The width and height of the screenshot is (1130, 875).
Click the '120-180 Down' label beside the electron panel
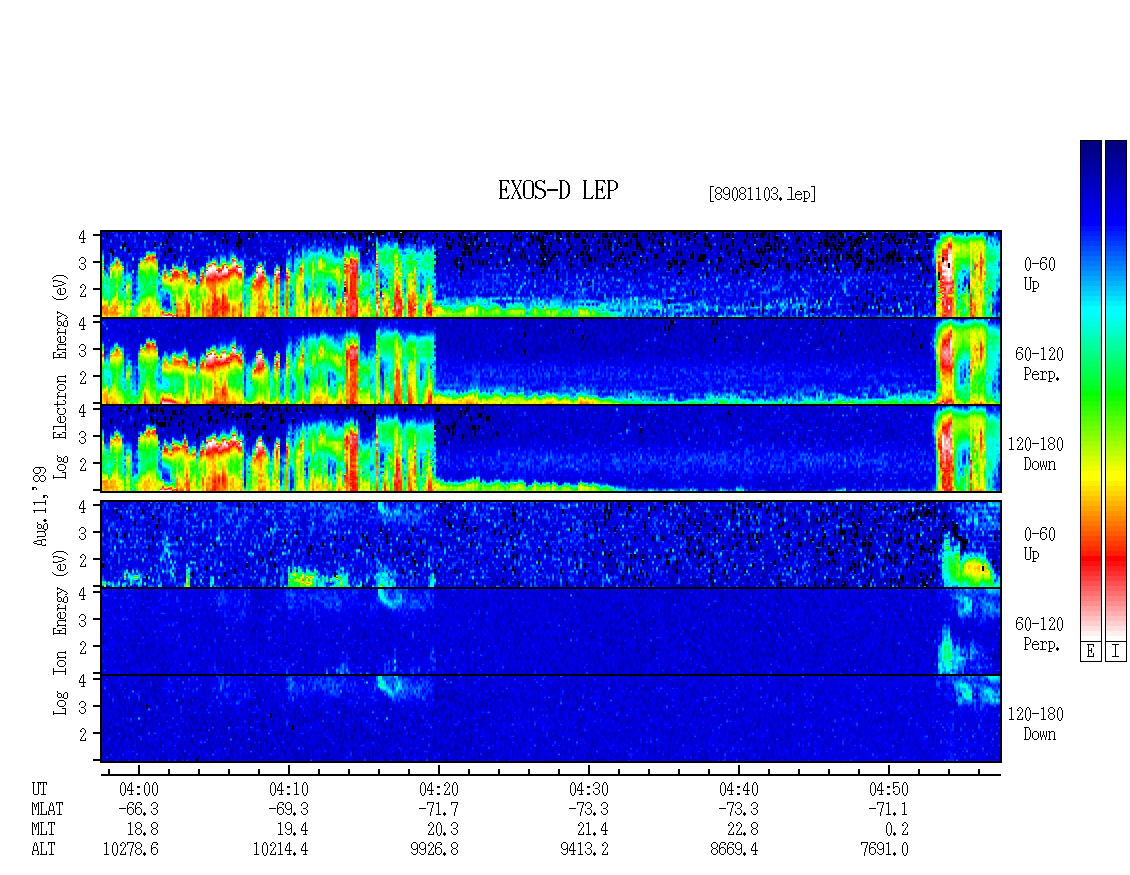[x=1036, y=454]
